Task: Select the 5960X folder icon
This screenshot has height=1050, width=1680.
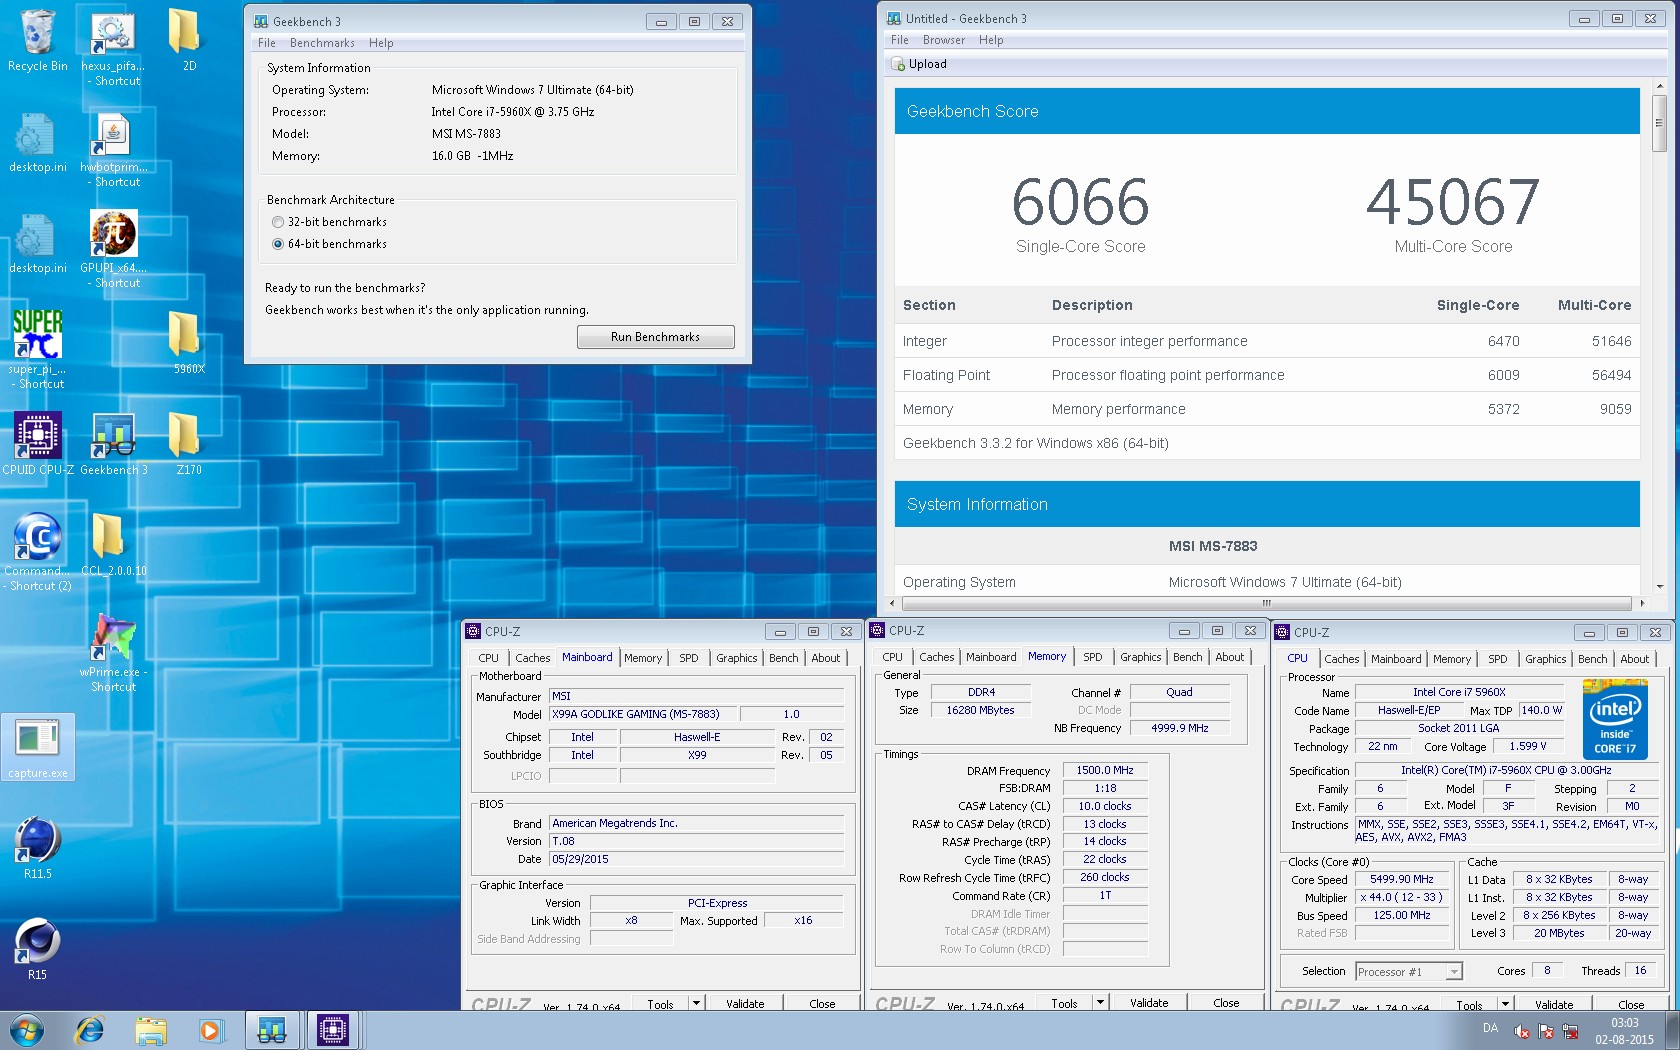Action: (188, 342)
